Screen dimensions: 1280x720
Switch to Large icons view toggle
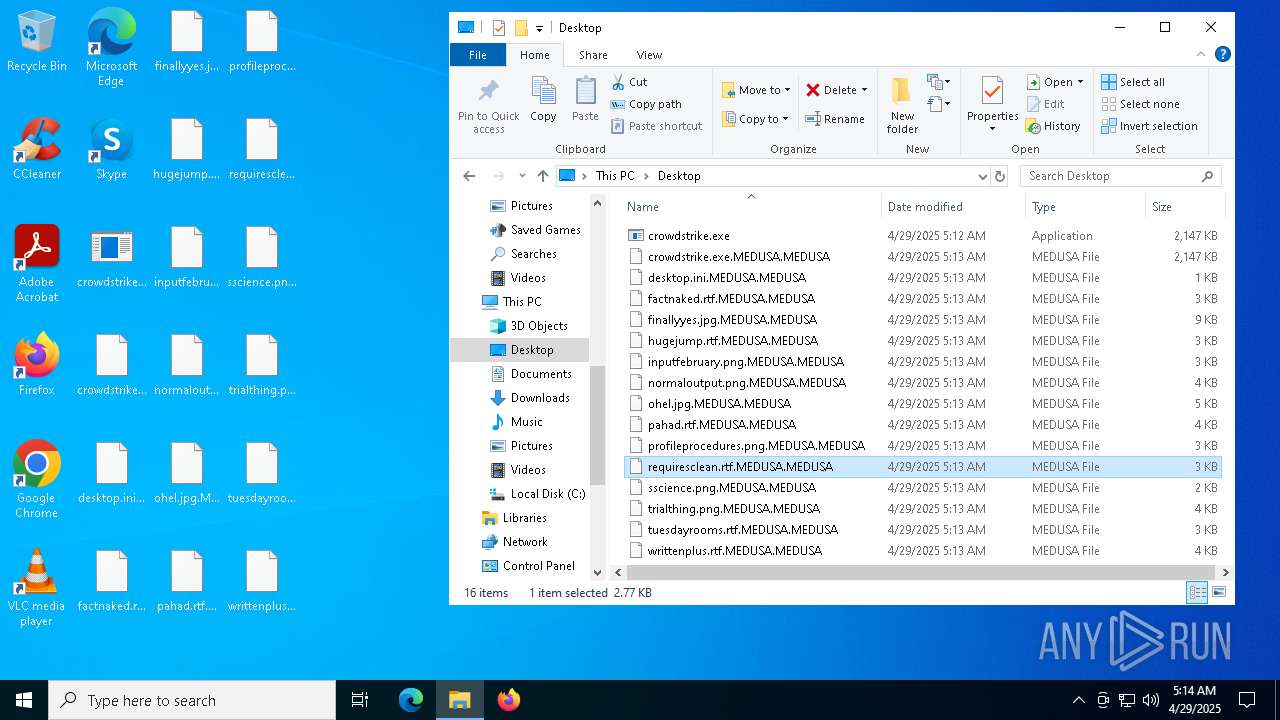(x=1219, y=593)
